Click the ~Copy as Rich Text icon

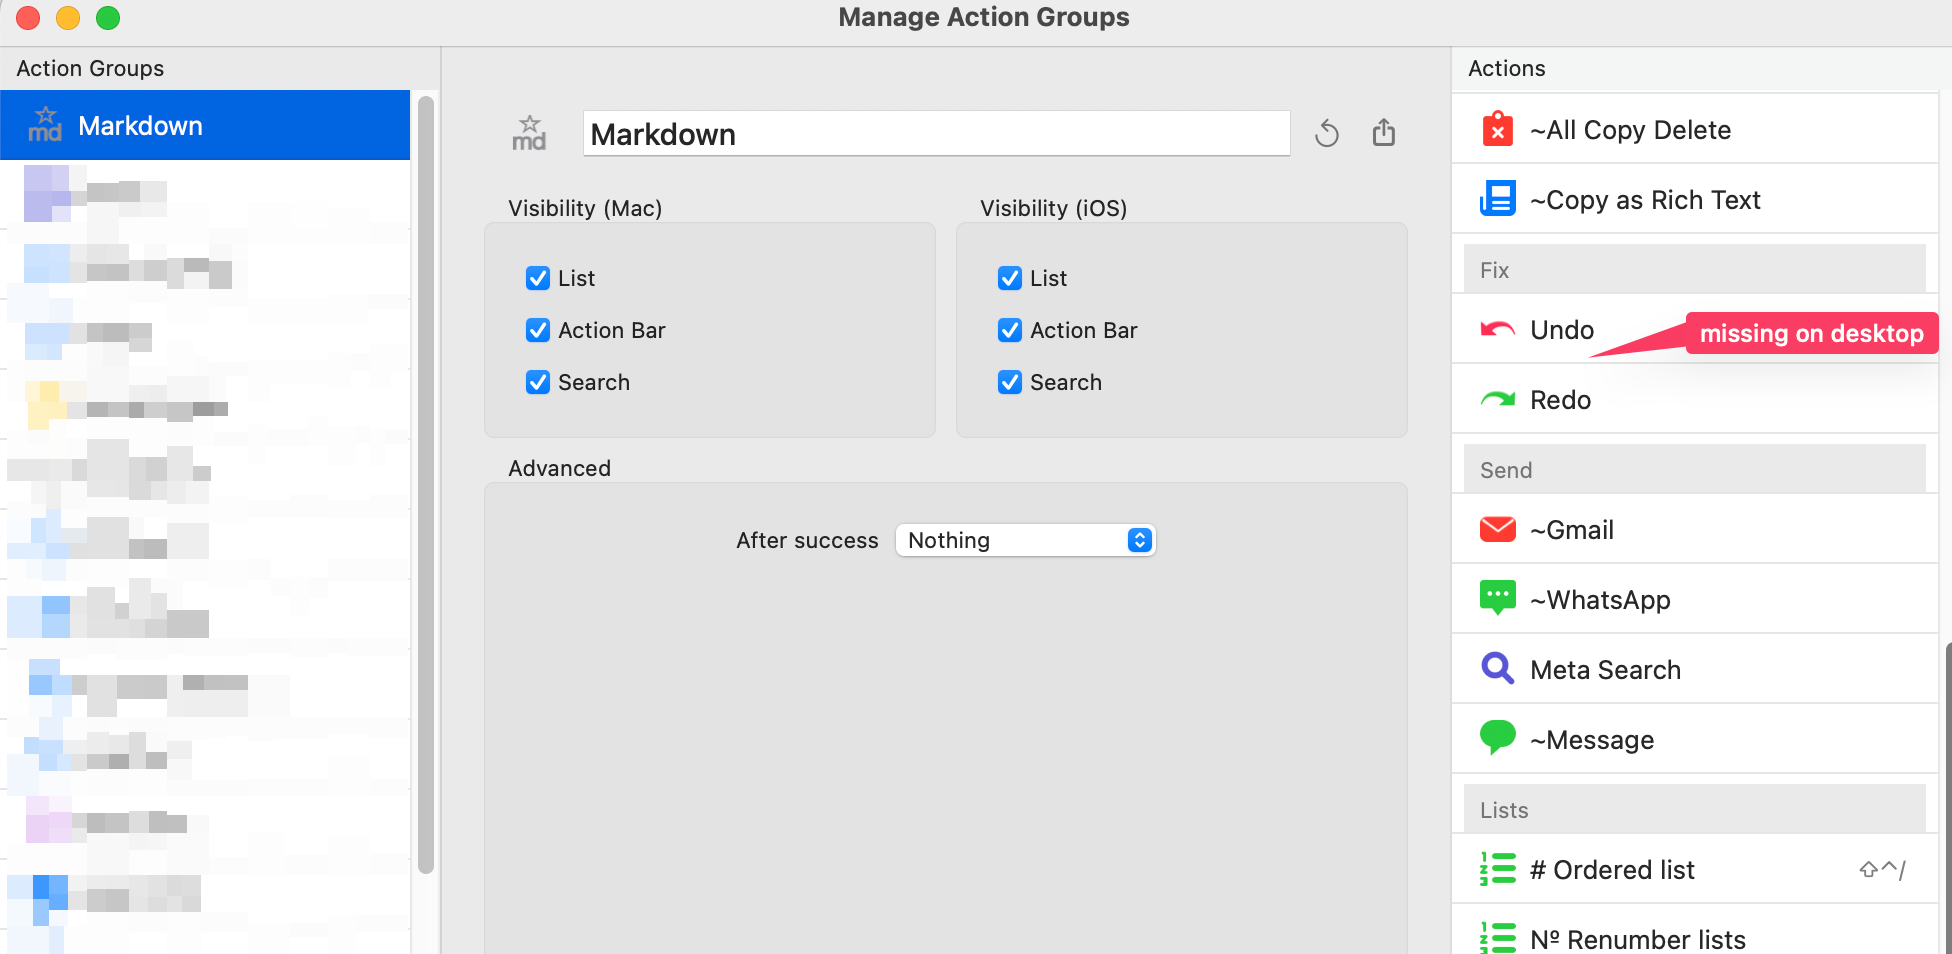[x=1497, y=198]
